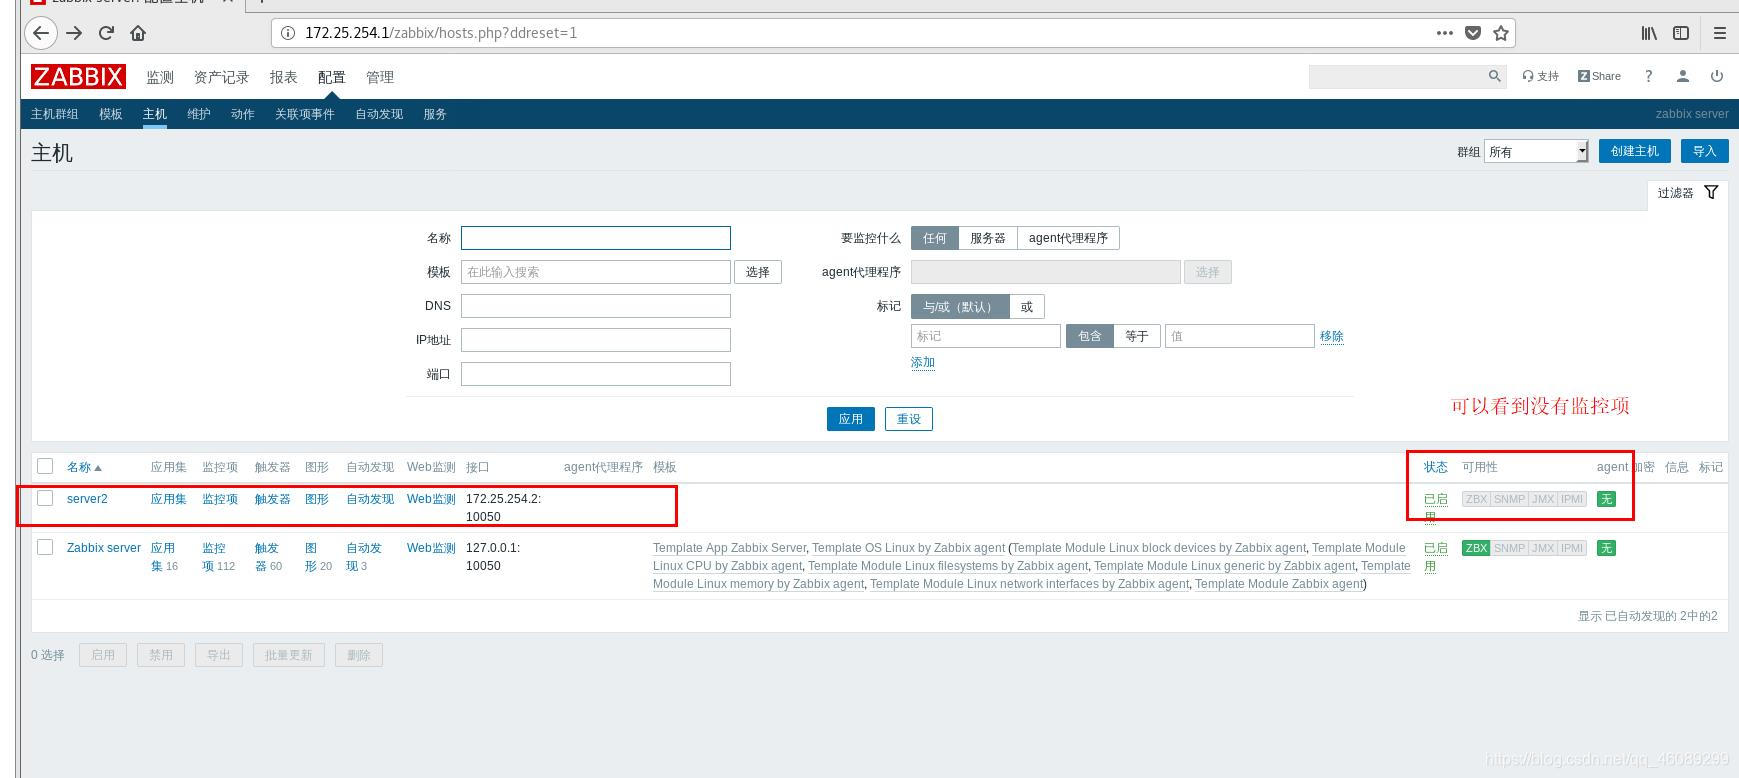This screenshot has width=1739, height=778.
Task: Sort hosts by the 名称 column header
Action: pyautogui.click(x=84, y=467)
